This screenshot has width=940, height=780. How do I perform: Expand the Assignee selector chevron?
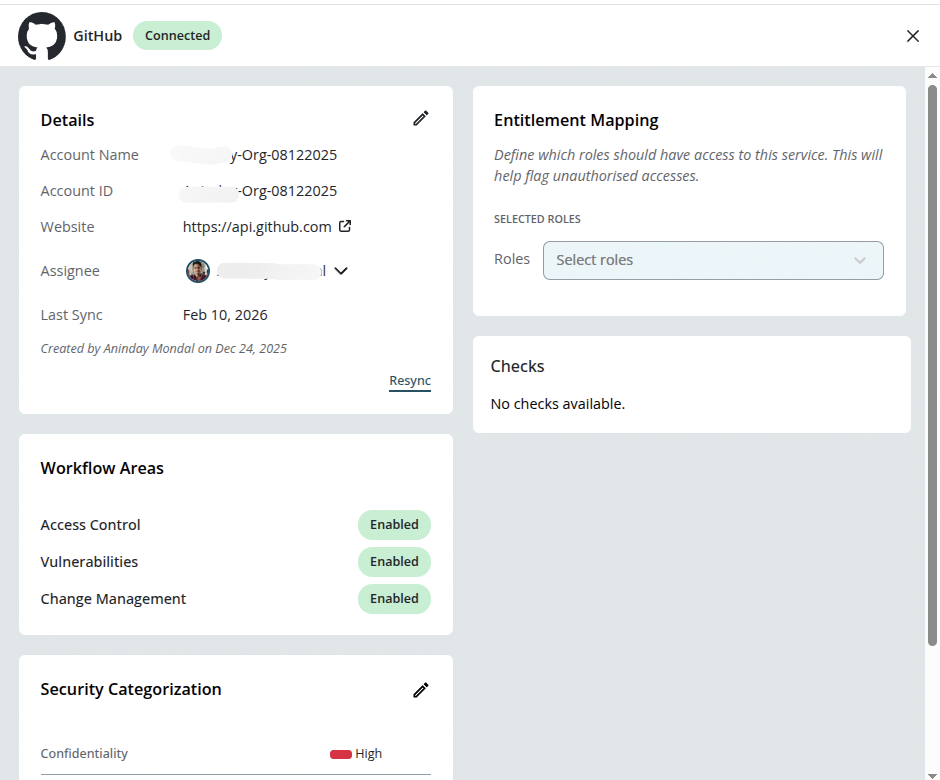click(x=341, y=270)
